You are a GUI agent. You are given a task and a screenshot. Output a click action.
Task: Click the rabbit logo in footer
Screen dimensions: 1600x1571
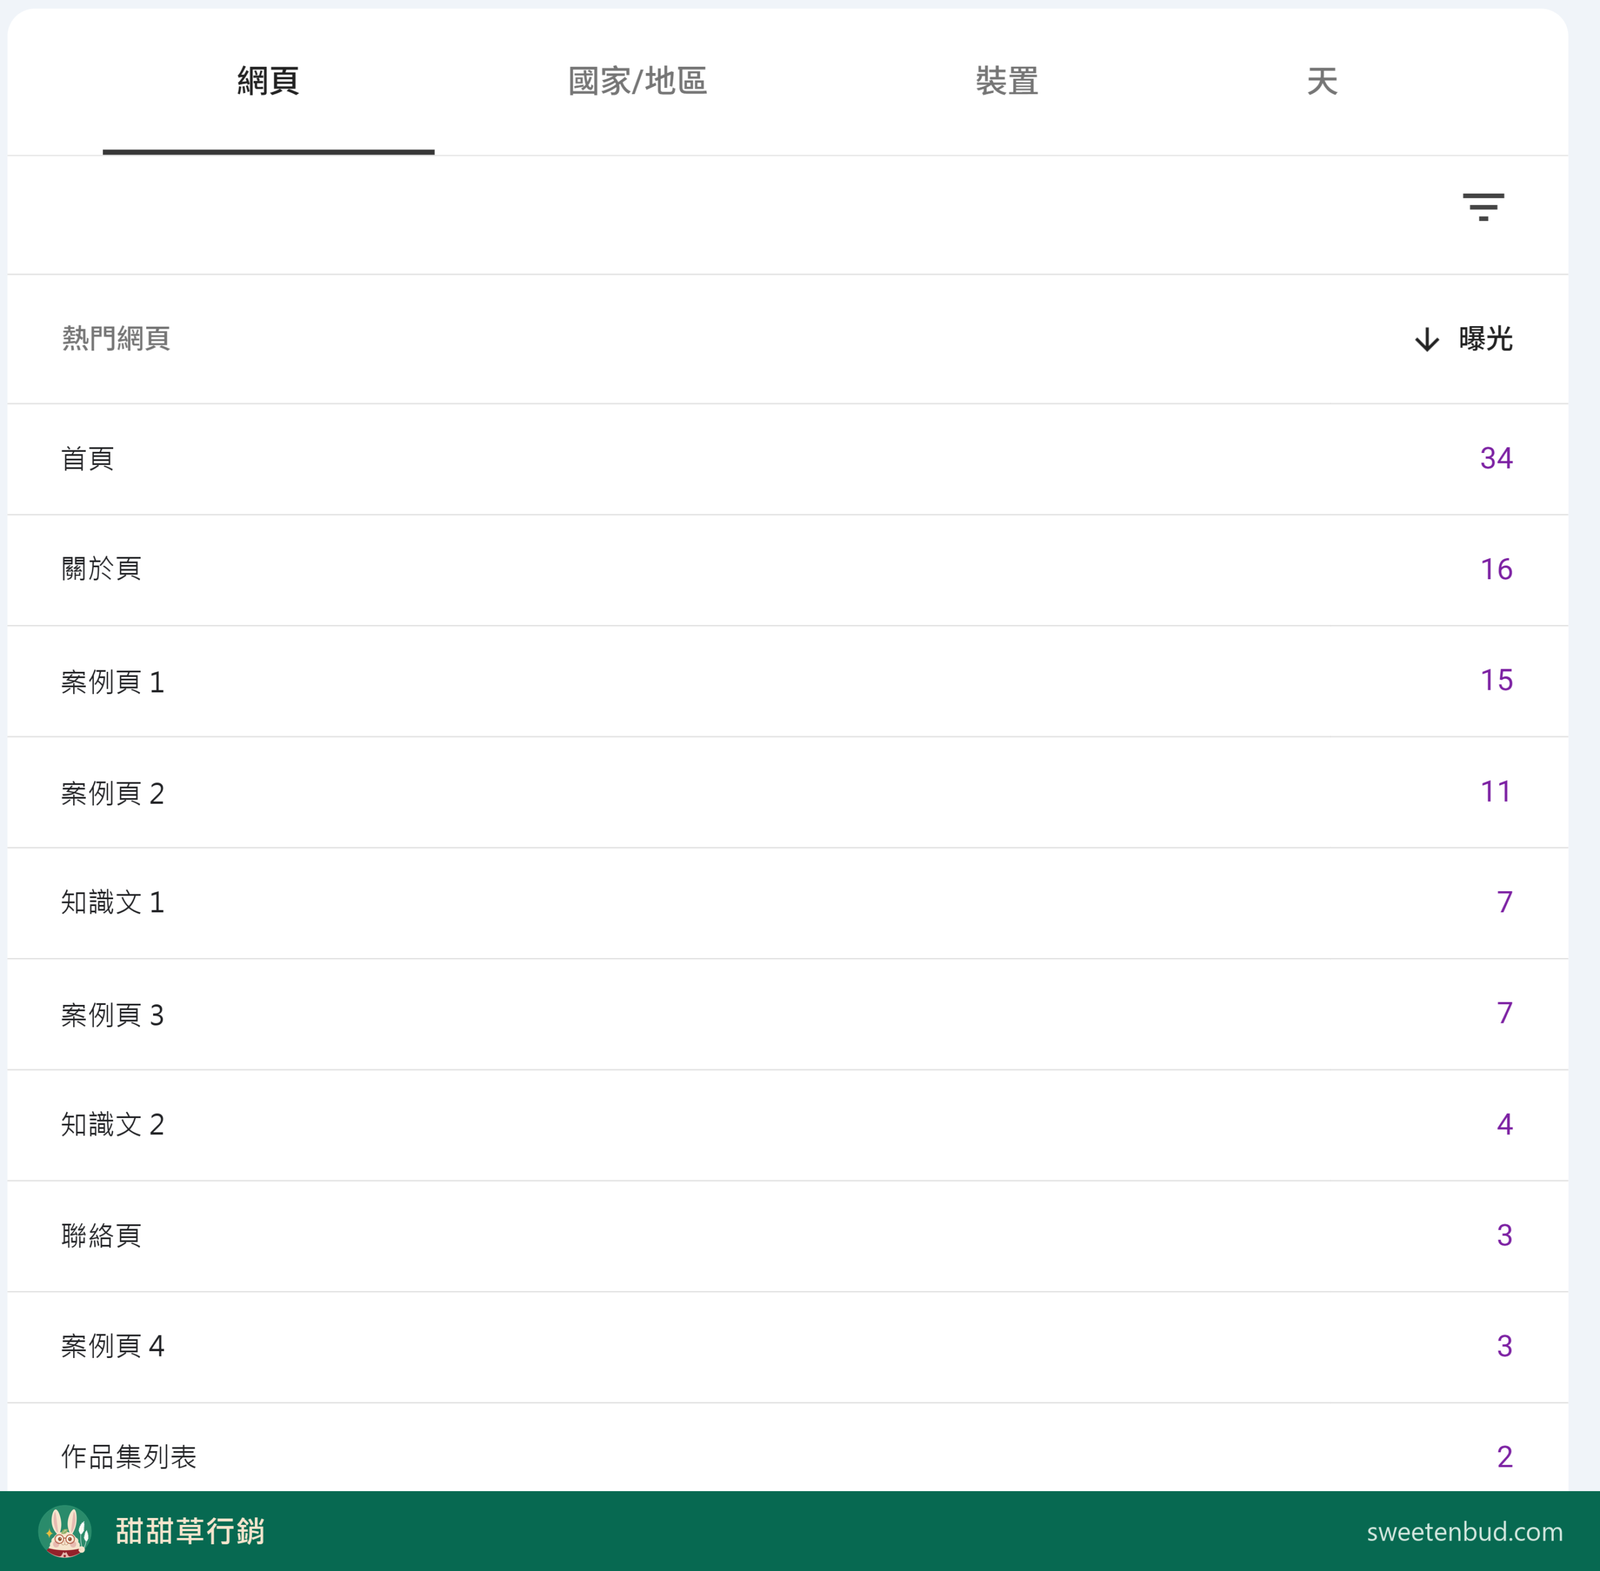click(x=65, y=1531)
